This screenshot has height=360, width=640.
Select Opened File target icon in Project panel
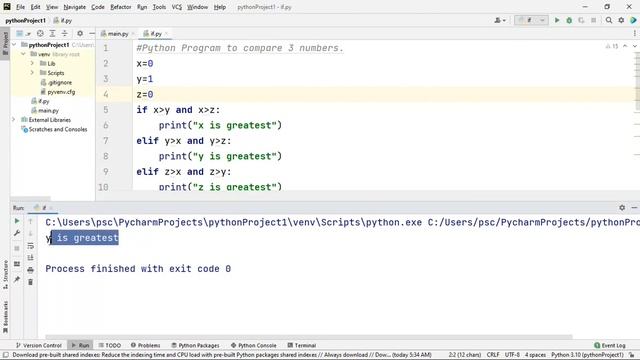40,33
